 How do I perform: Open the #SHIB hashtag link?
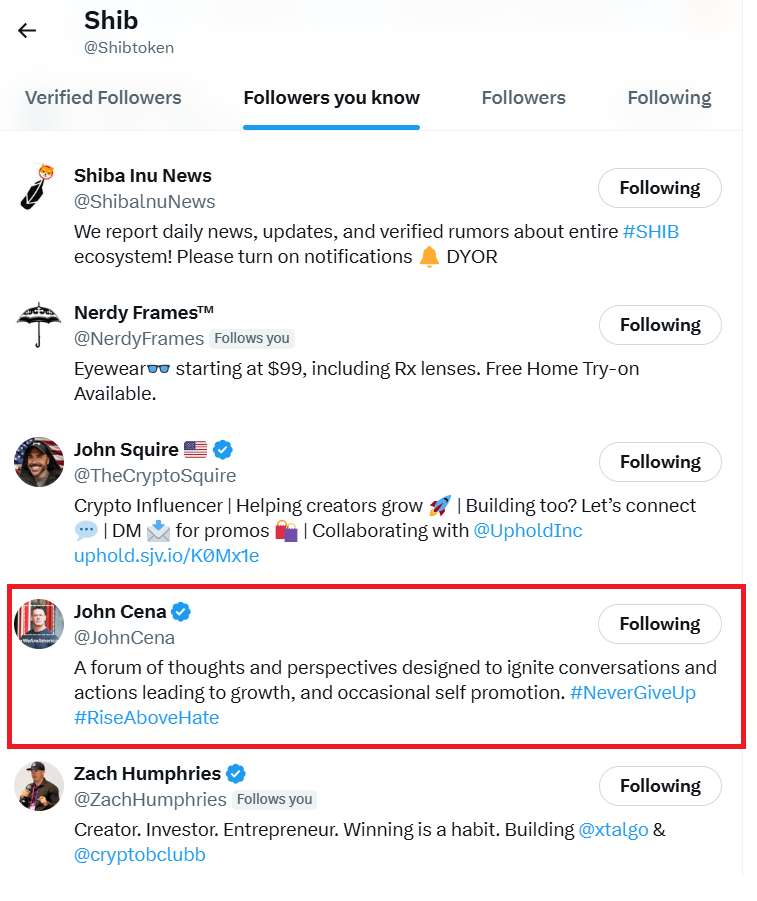click(x=651, y=231)
